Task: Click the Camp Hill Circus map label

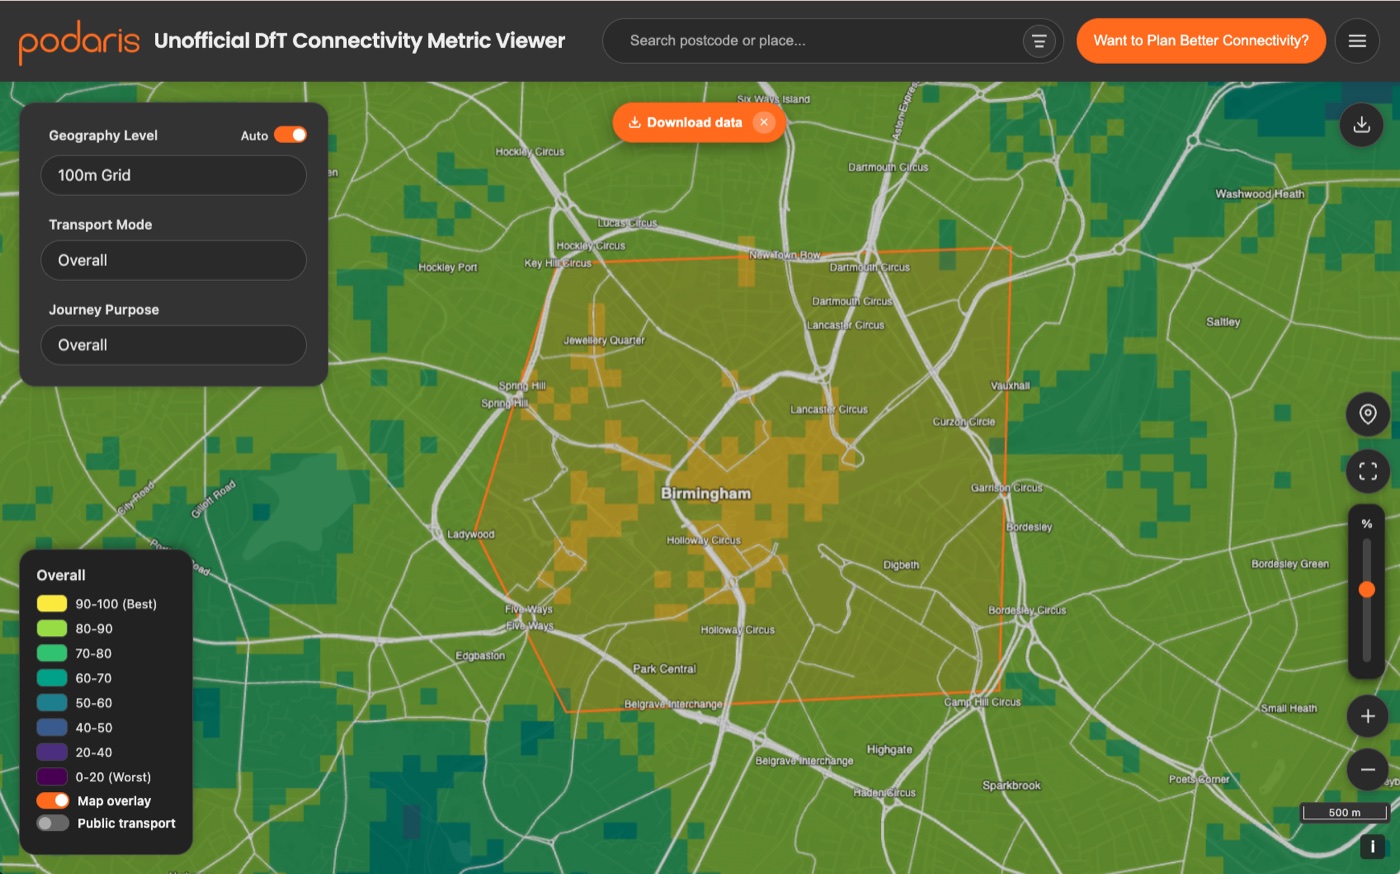Action: (x=983, y=702)
